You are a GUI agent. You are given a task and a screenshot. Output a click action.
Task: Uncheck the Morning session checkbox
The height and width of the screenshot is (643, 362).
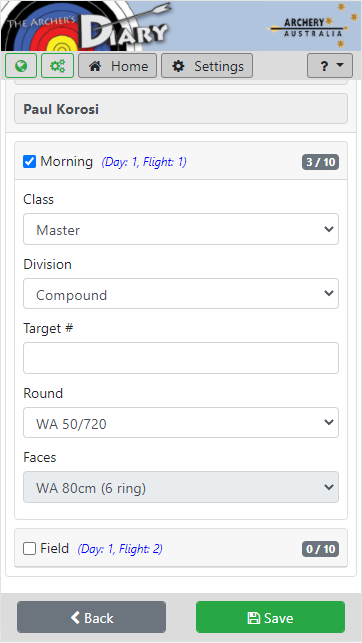pyautogui.click(x=30, y=162)
